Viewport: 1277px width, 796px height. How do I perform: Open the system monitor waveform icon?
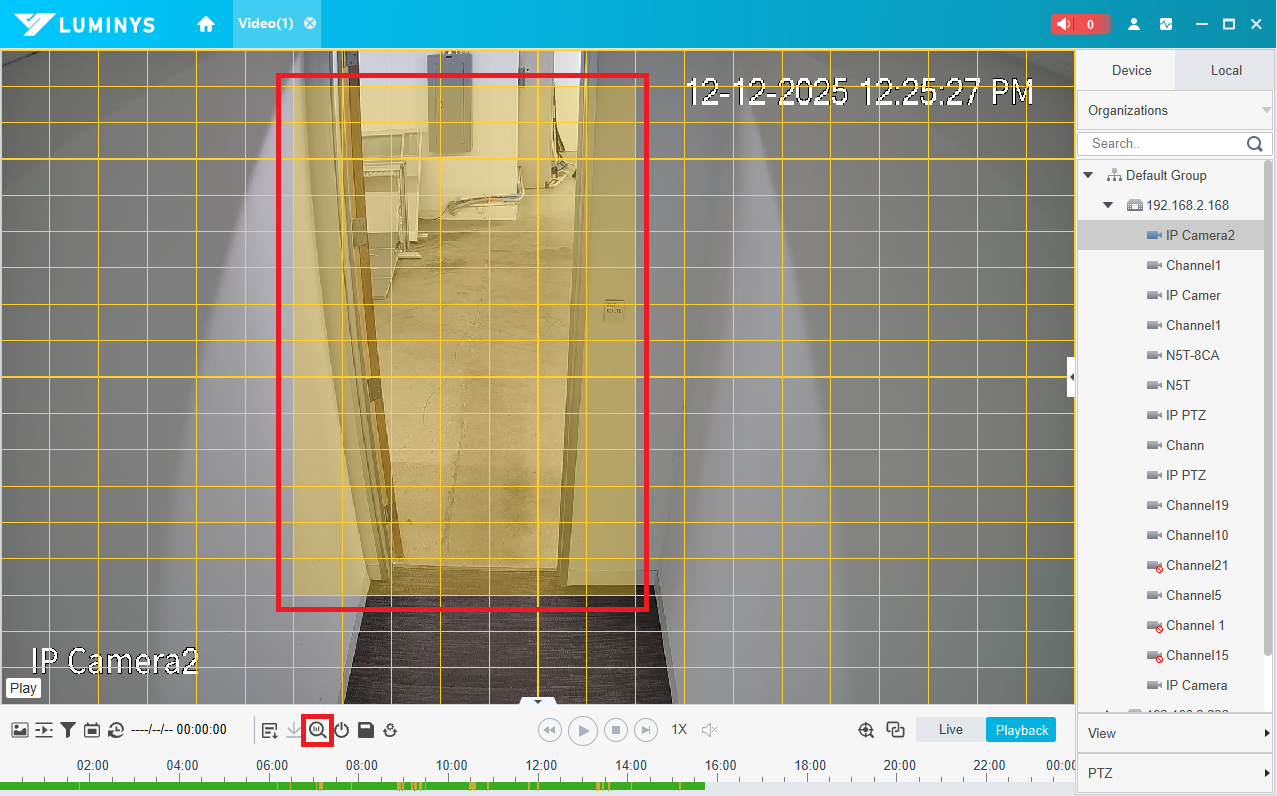tap(1166, 24)
